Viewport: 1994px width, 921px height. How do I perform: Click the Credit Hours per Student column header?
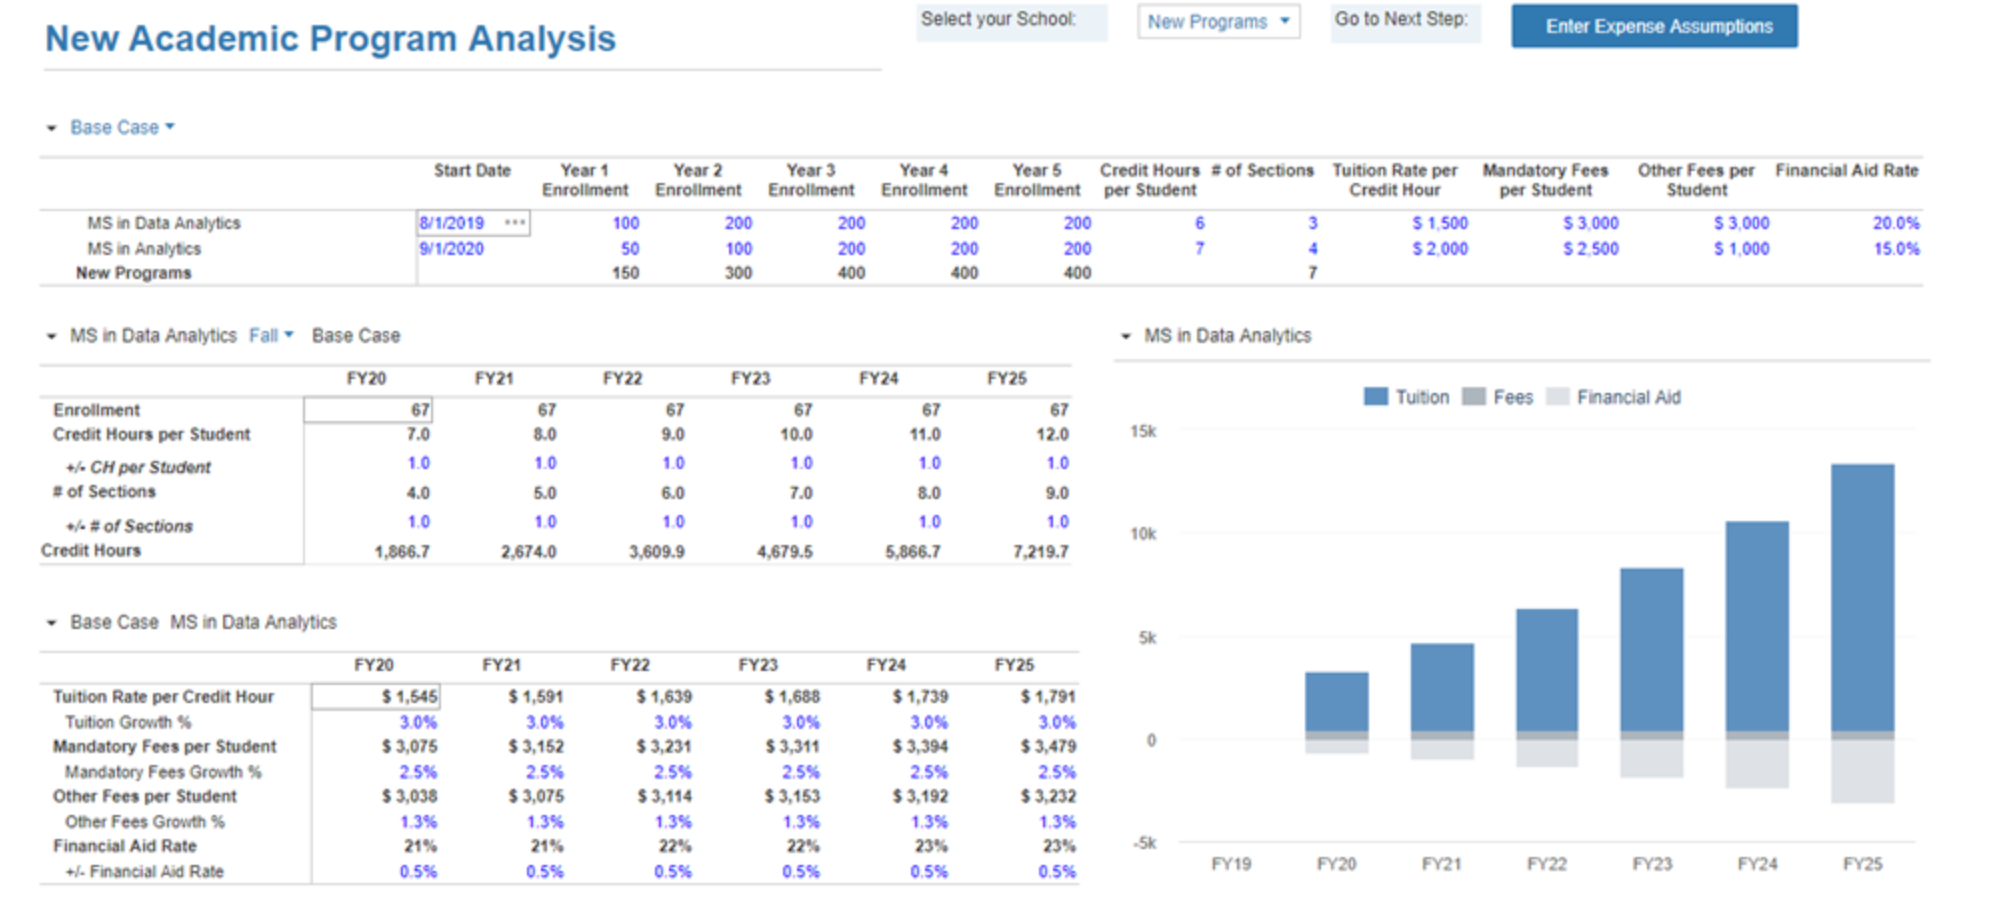click(1149, 180)
